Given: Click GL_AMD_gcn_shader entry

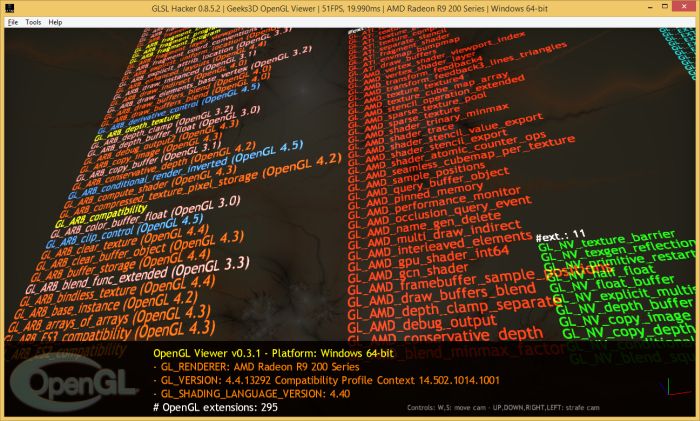Looking at the screenshot, I should (408, 271).
